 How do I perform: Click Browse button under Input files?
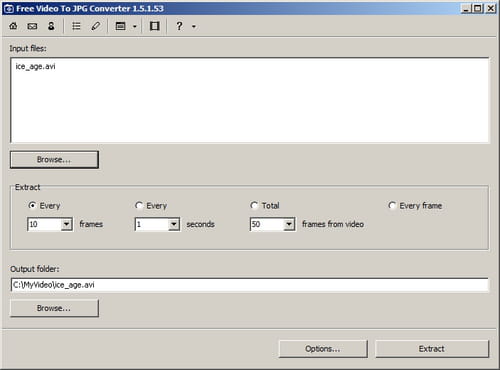pos(54,160)
